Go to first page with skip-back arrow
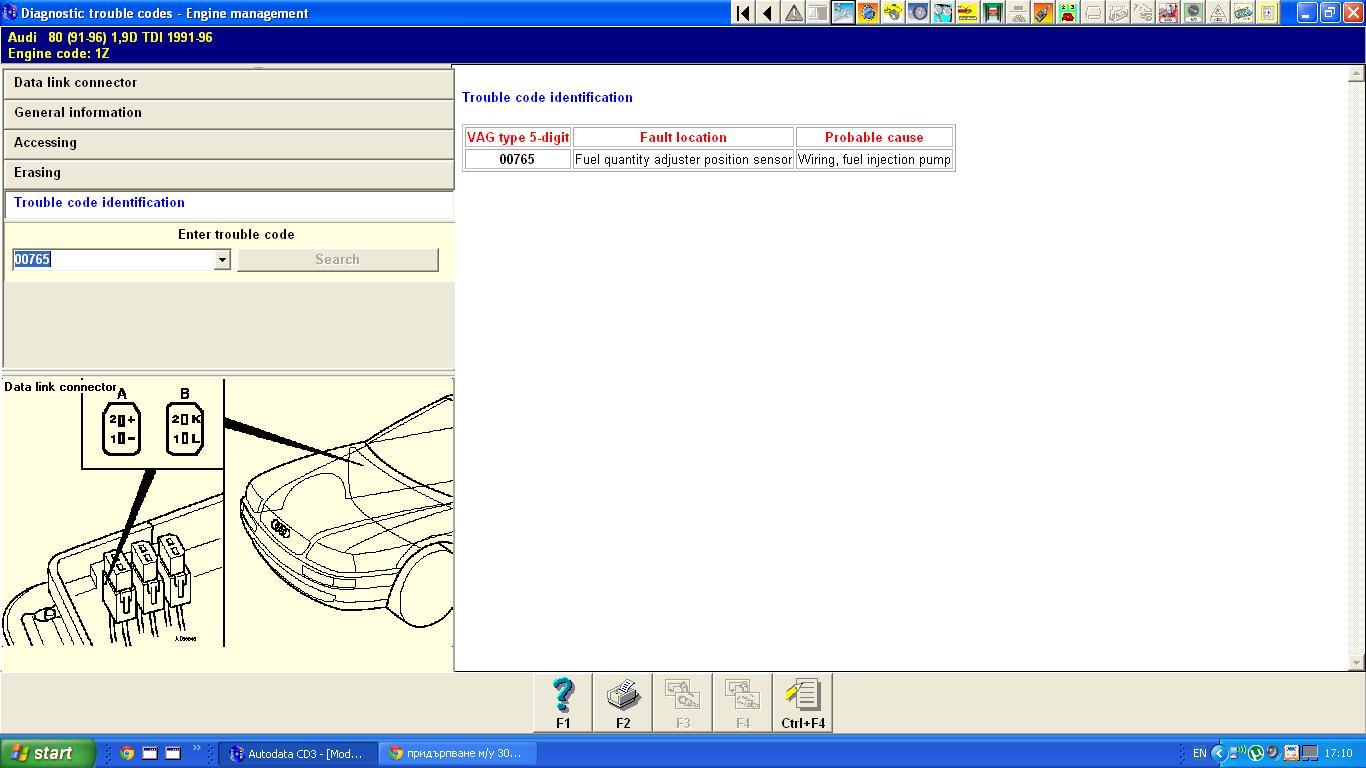 pyautogui.click(x=743, y=13)
